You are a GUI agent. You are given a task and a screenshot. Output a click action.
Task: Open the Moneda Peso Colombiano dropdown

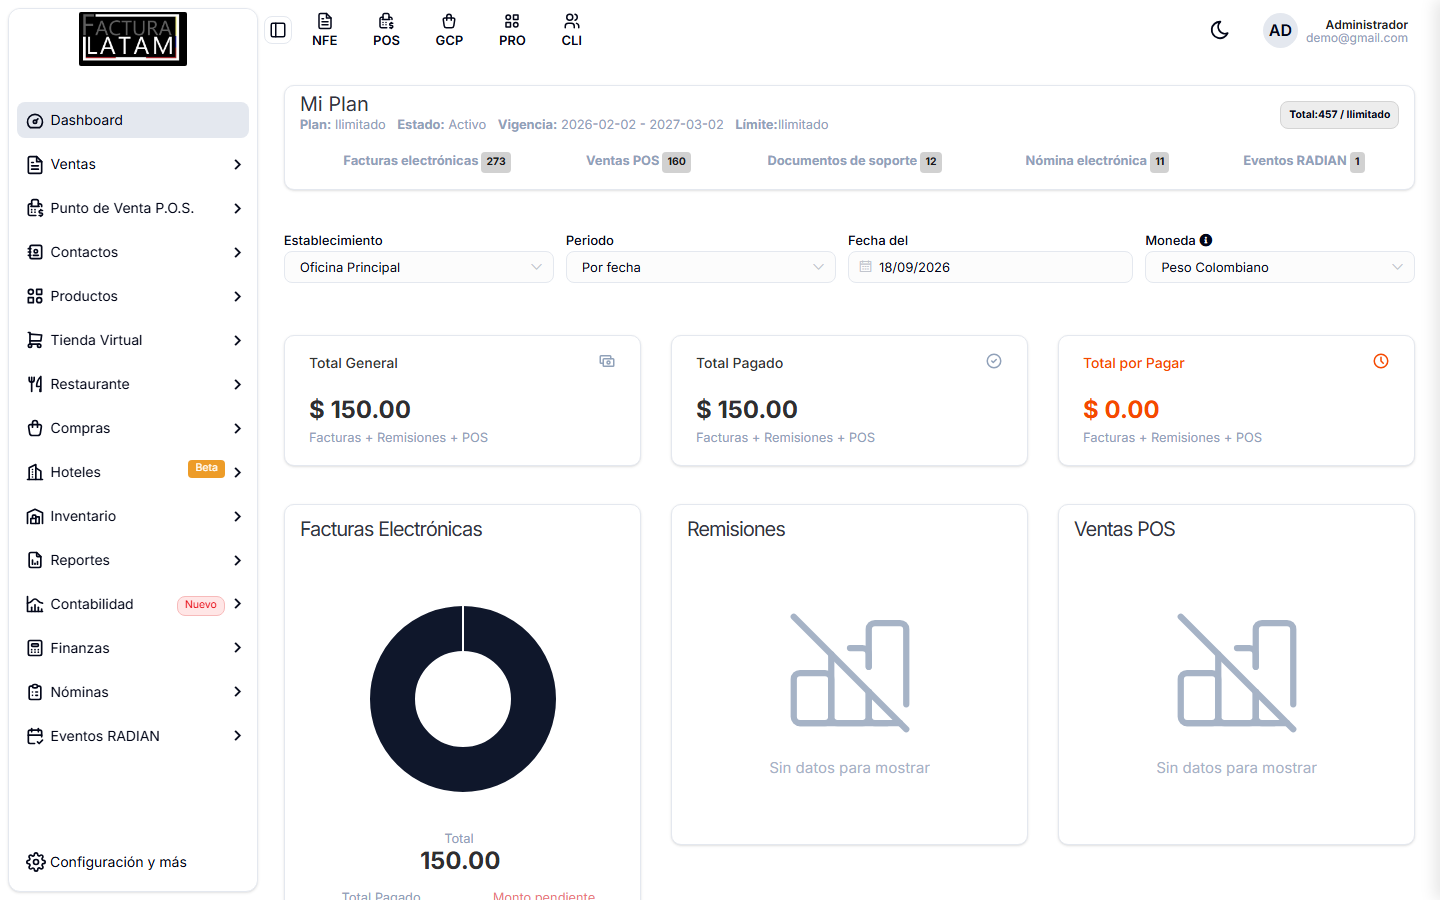1280,267
